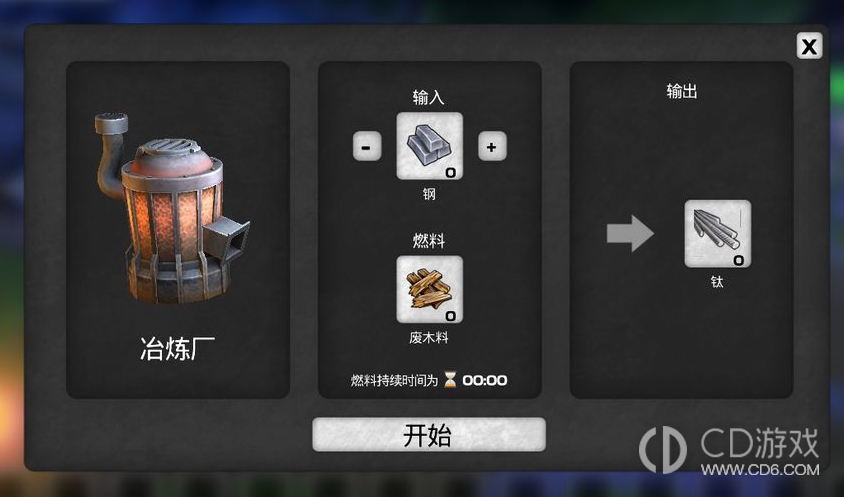The width and height of the screenshot is (844, 497).
Task: Click the 燃料 fuel section heading
Action: click(x=428, y=240)
